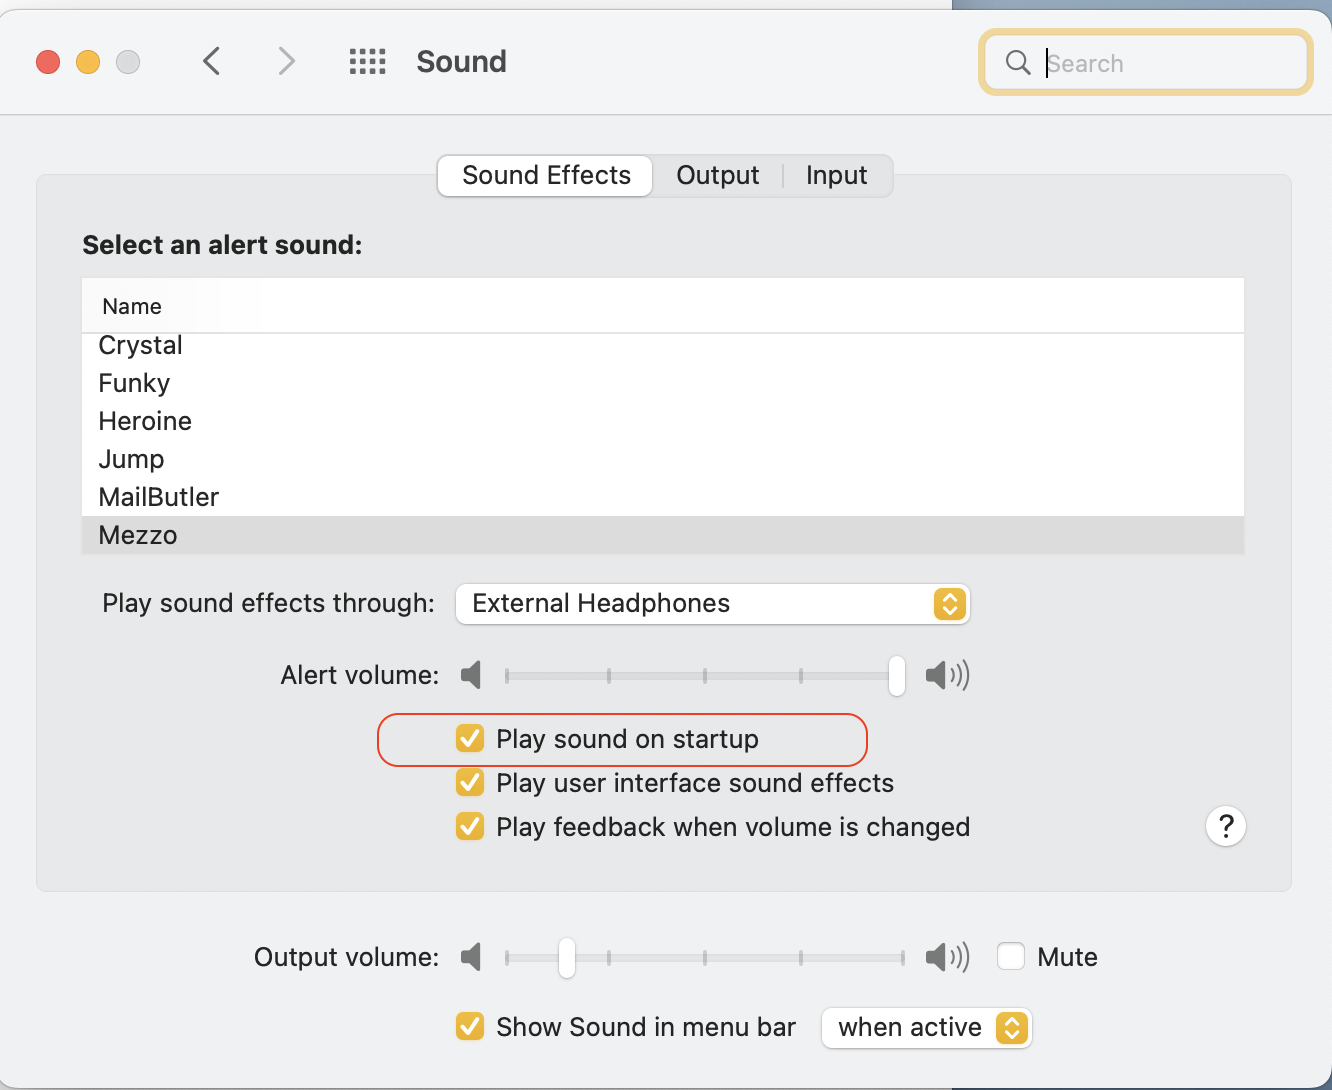
Task: Show all preferences grid icon
Action: 367,62
